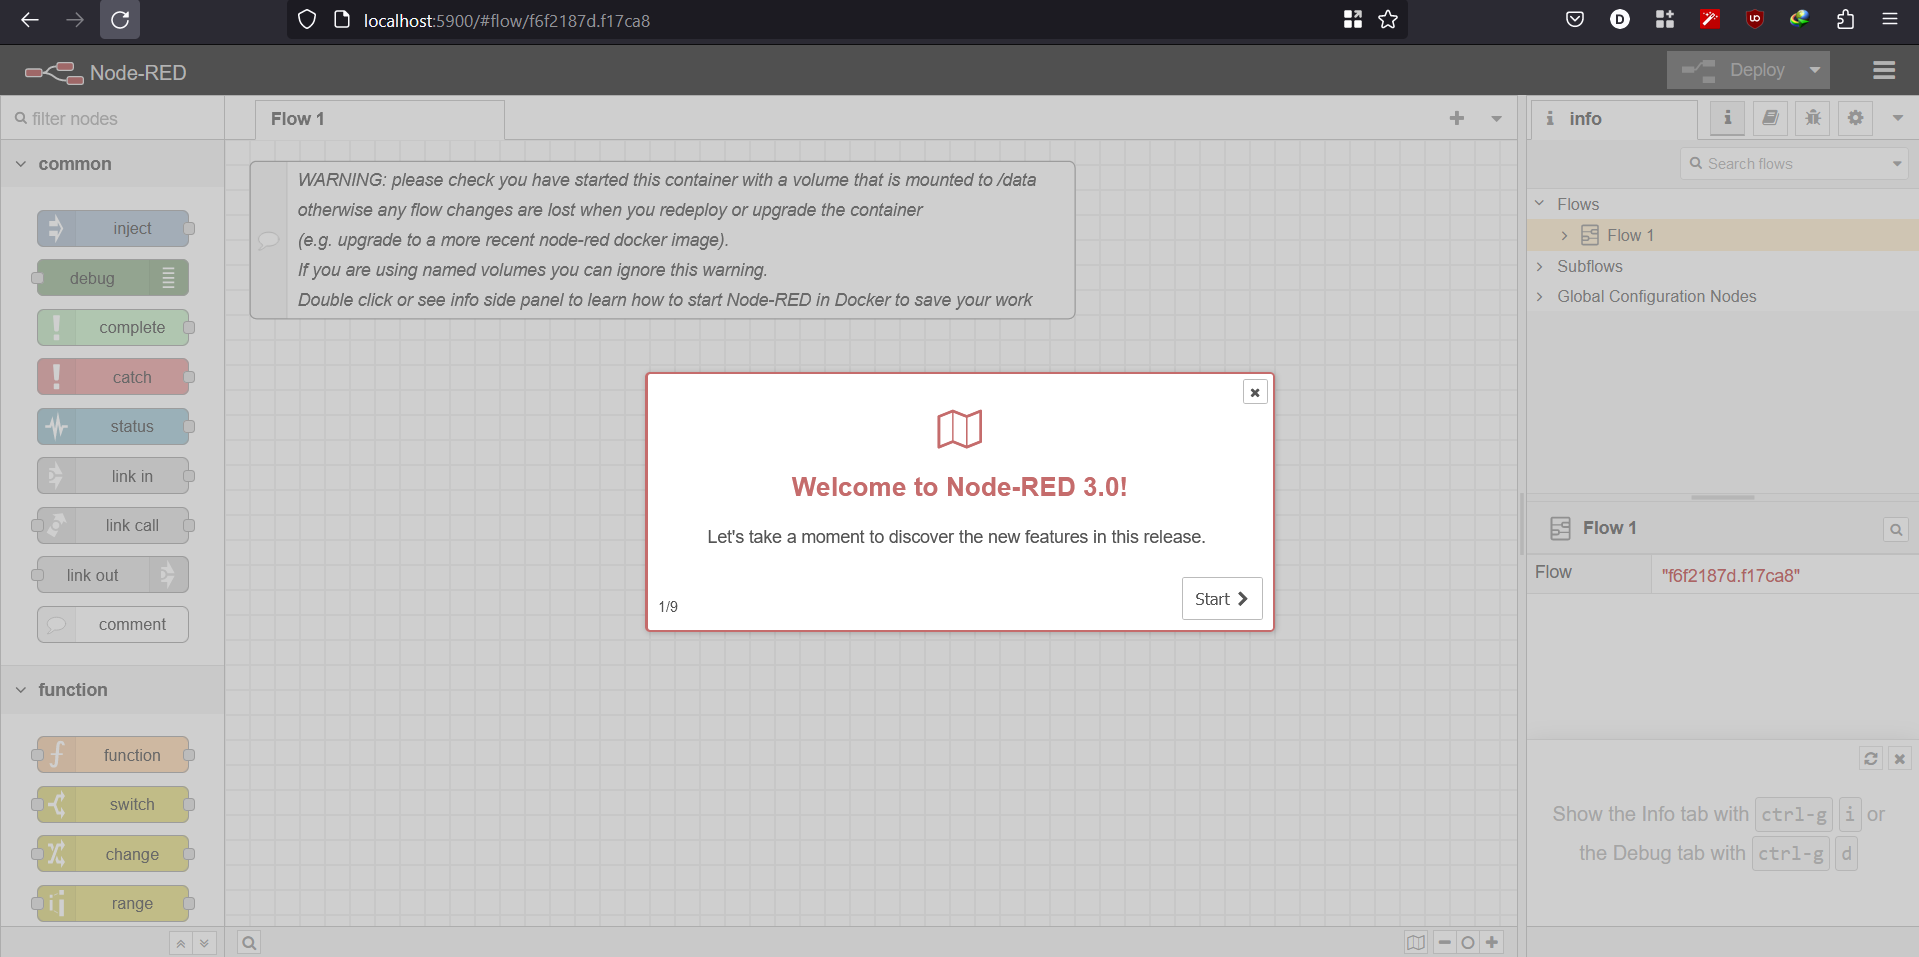Image resolution: width=1919 pixels, height=957 pixels.
Task: Expand the Subflows tree item
Action: click(x=1540, y=266)
